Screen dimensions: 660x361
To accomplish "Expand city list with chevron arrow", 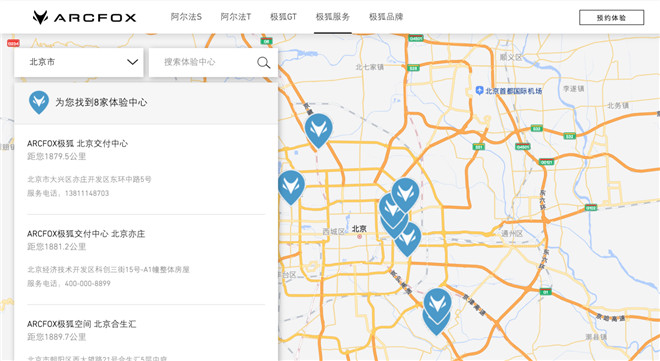I will click(x=133, y=62).
